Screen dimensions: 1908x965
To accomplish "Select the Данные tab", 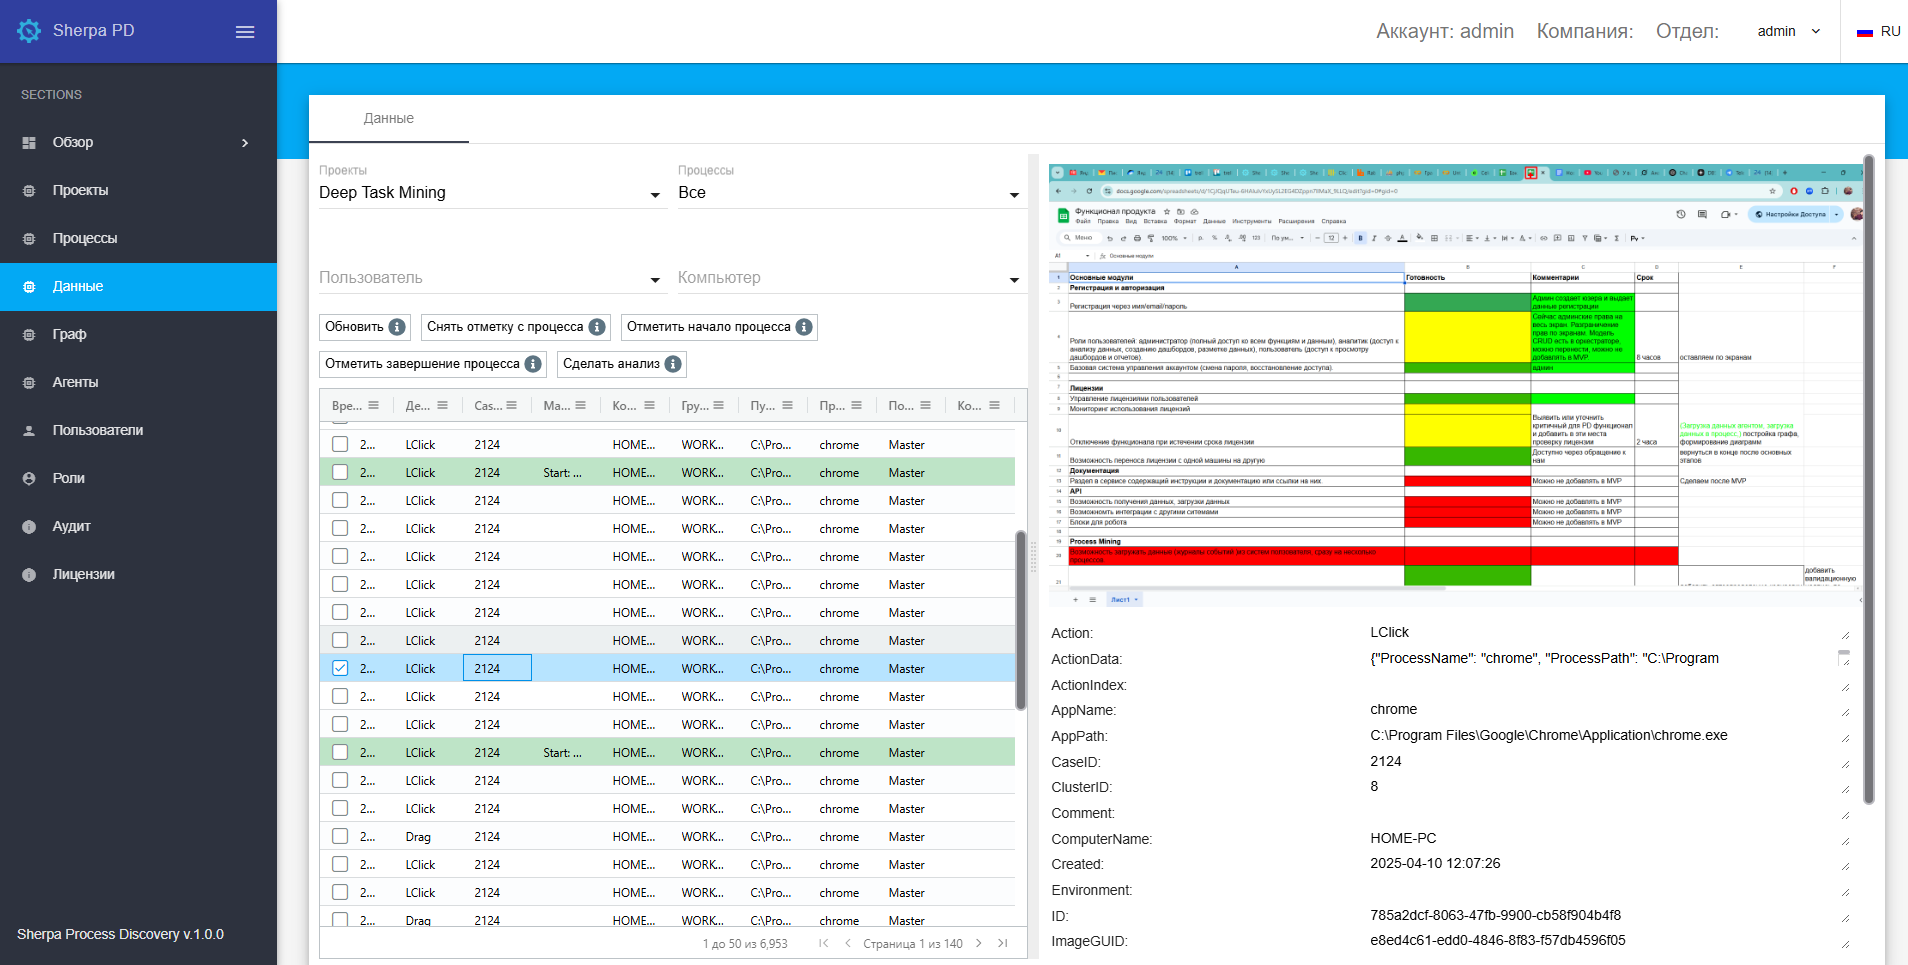I will coord(388,118).
